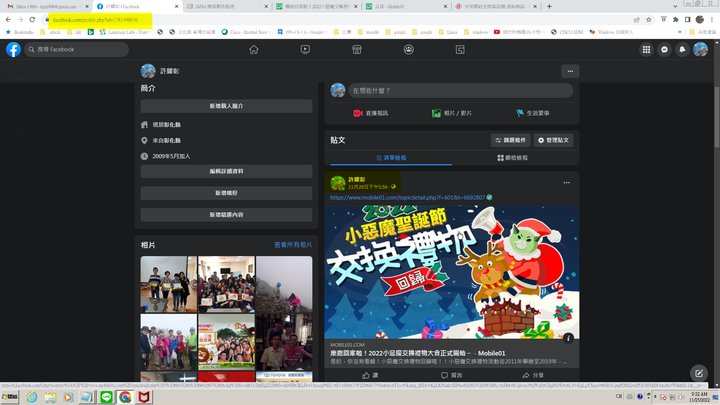Click the share button under the post
Viewport: 720px width, 405px height.
coord(533,375)
